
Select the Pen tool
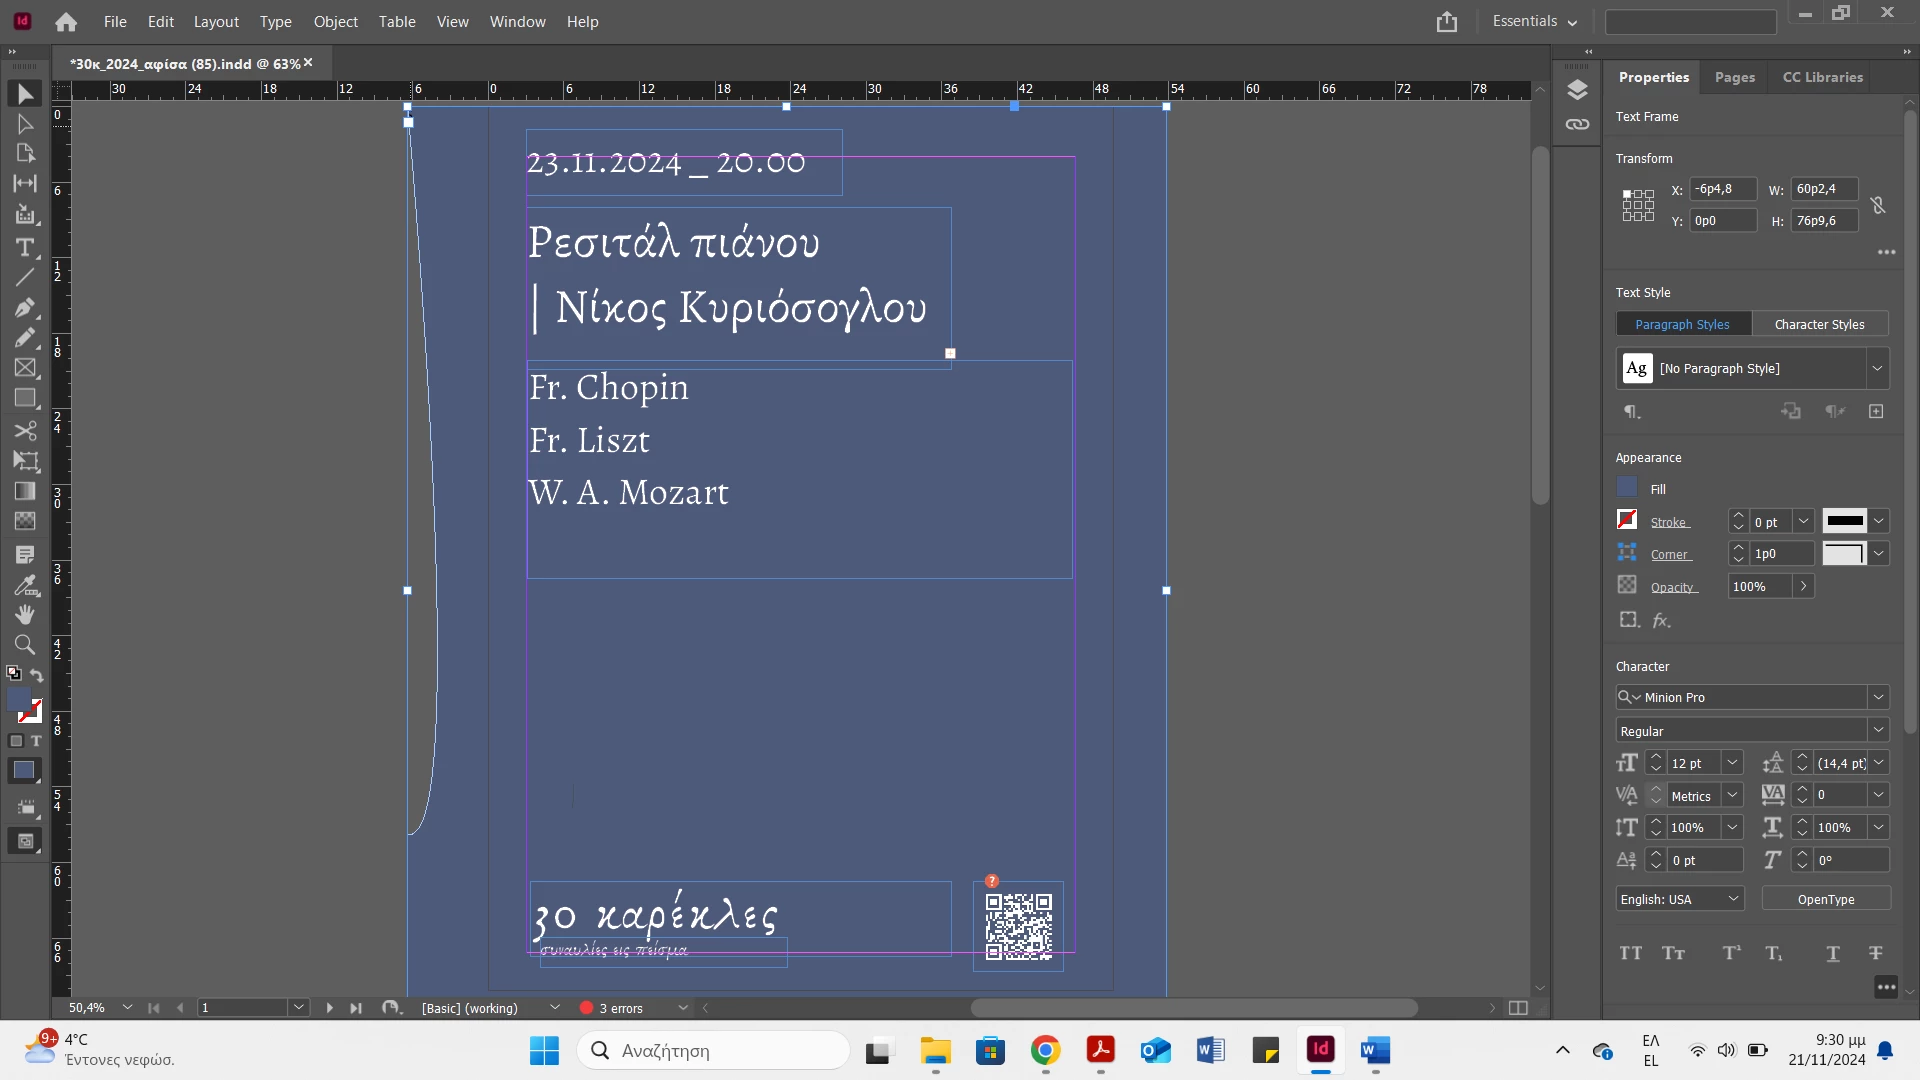click(25, 308)
